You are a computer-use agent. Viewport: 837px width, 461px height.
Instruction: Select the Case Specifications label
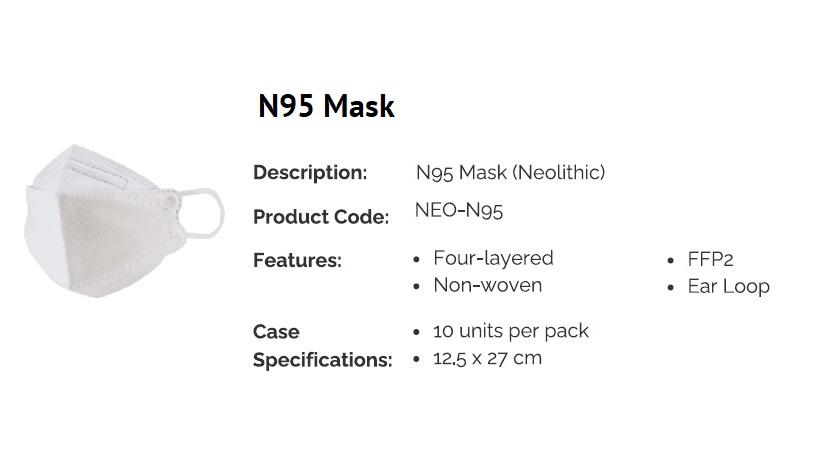(x=322, y=346)
